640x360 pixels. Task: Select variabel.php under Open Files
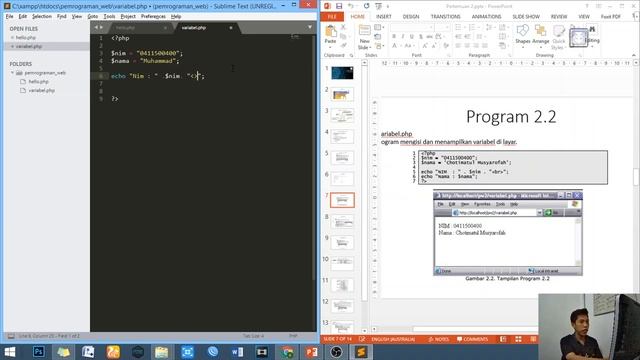pos(29,47)
